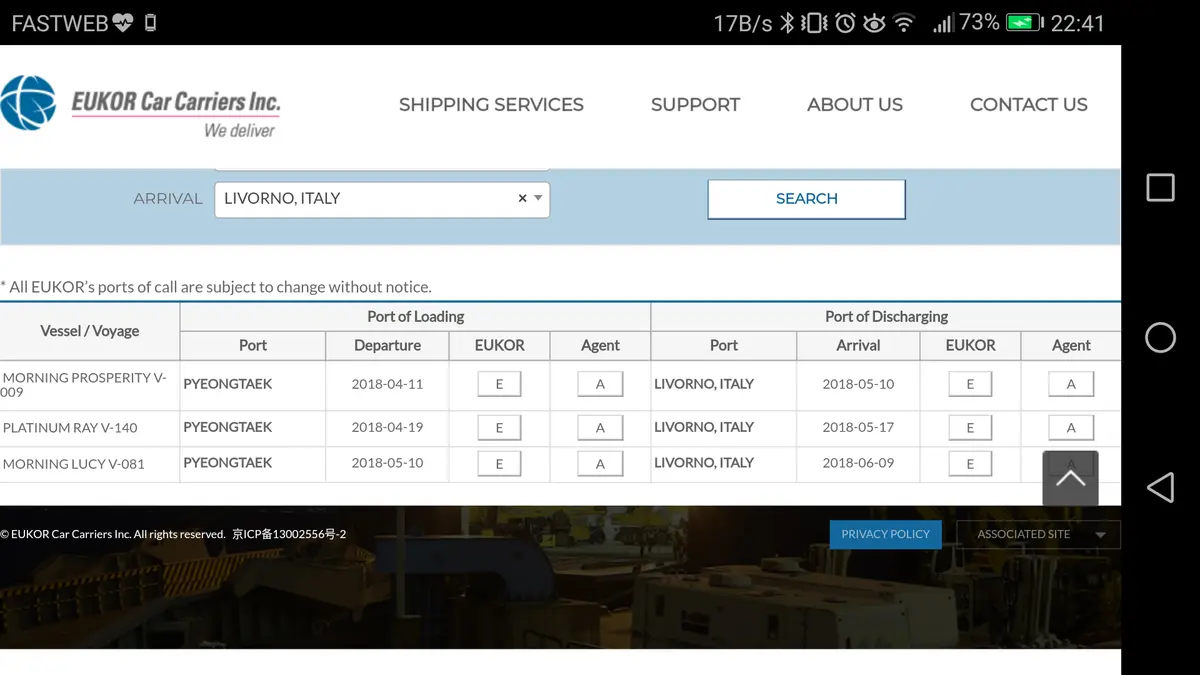Tap the Bluetooth icon in status bar

point(787,22)
